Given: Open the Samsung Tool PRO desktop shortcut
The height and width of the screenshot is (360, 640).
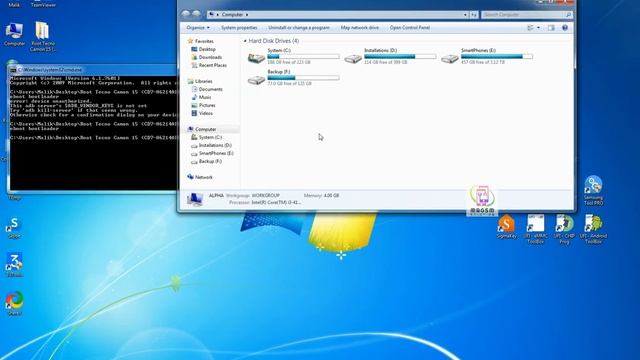Looking at the screenshot, I should pos(593,190).
